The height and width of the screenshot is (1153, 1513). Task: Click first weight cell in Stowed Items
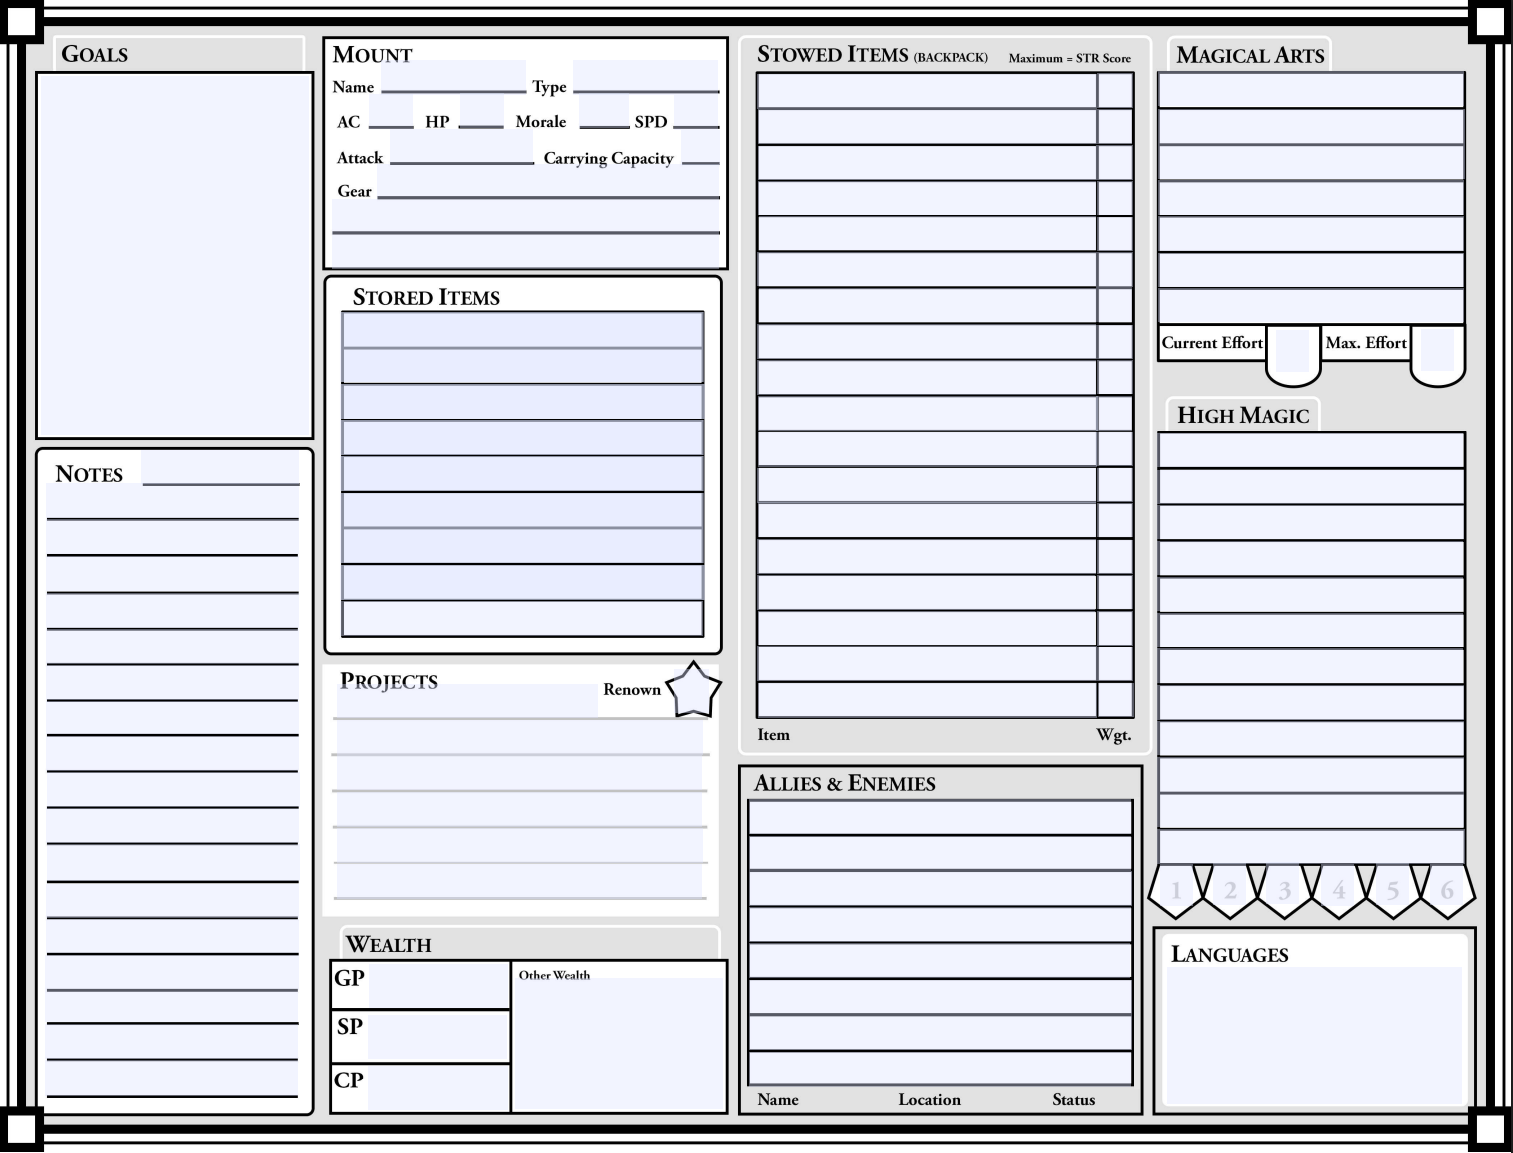[x=1114, y=91]
